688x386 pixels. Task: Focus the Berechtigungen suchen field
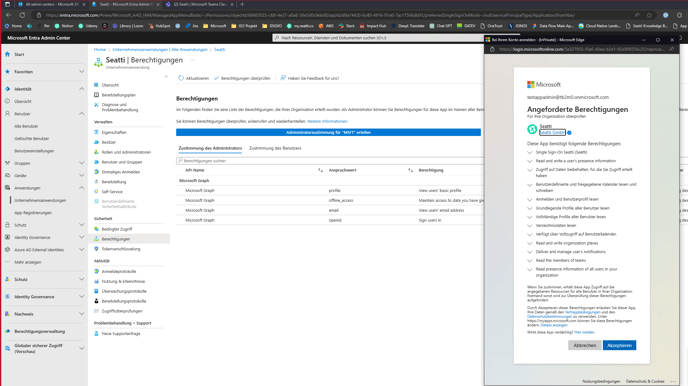pyautogui.click(x=330, y=161)
